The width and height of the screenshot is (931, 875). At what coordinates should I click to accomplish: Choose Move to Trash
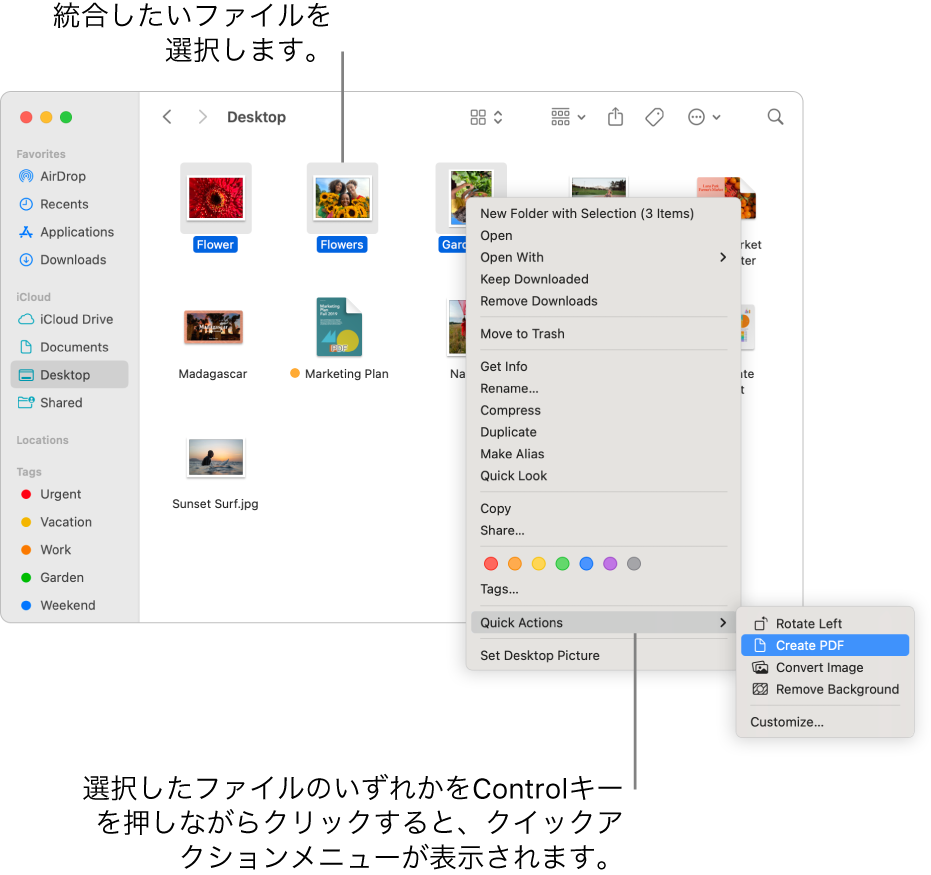click(x=603, y=334)
